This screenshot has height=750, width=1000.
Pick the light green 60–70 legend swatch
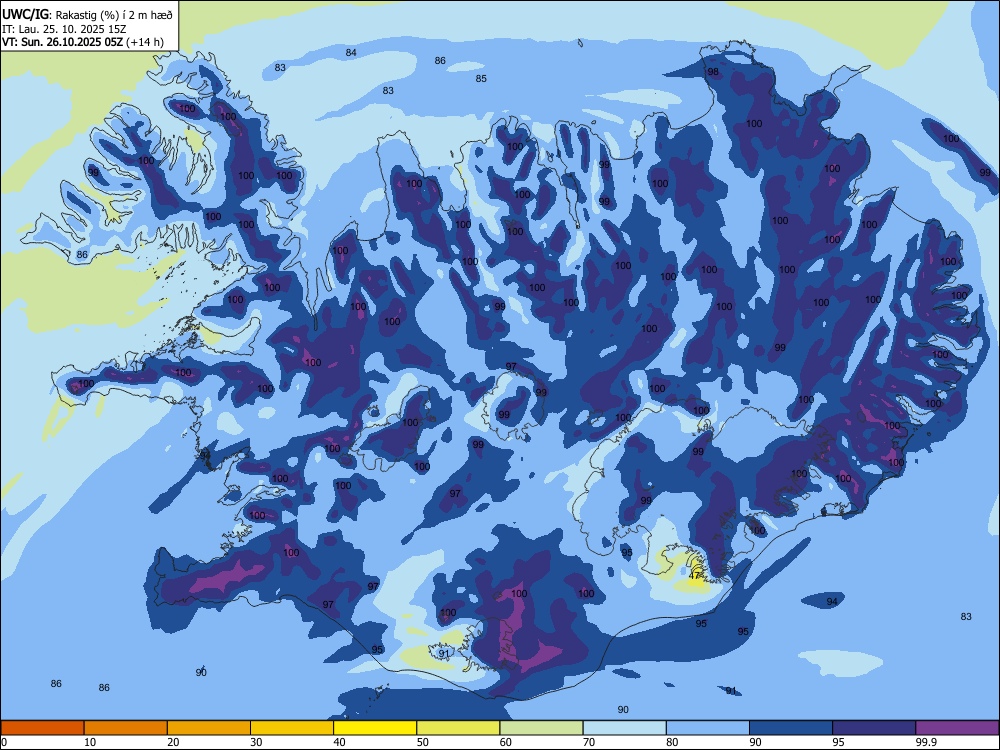pos(541,728)
